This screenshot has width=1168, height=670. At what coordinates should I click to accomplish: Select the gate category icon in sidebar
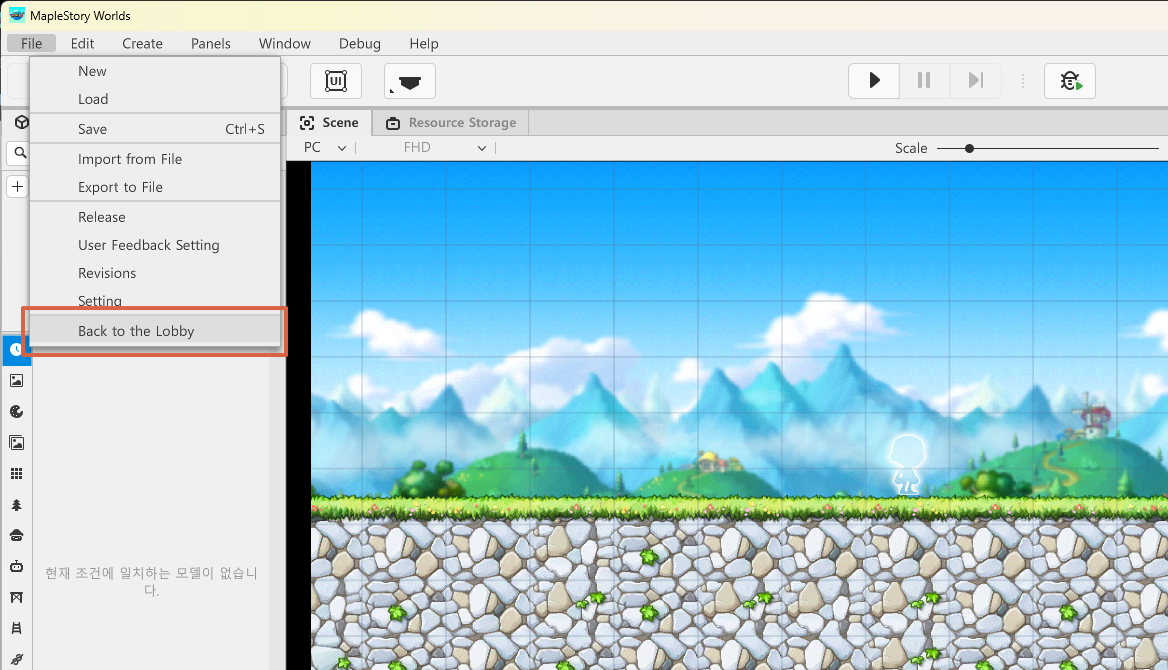point(16,598)
